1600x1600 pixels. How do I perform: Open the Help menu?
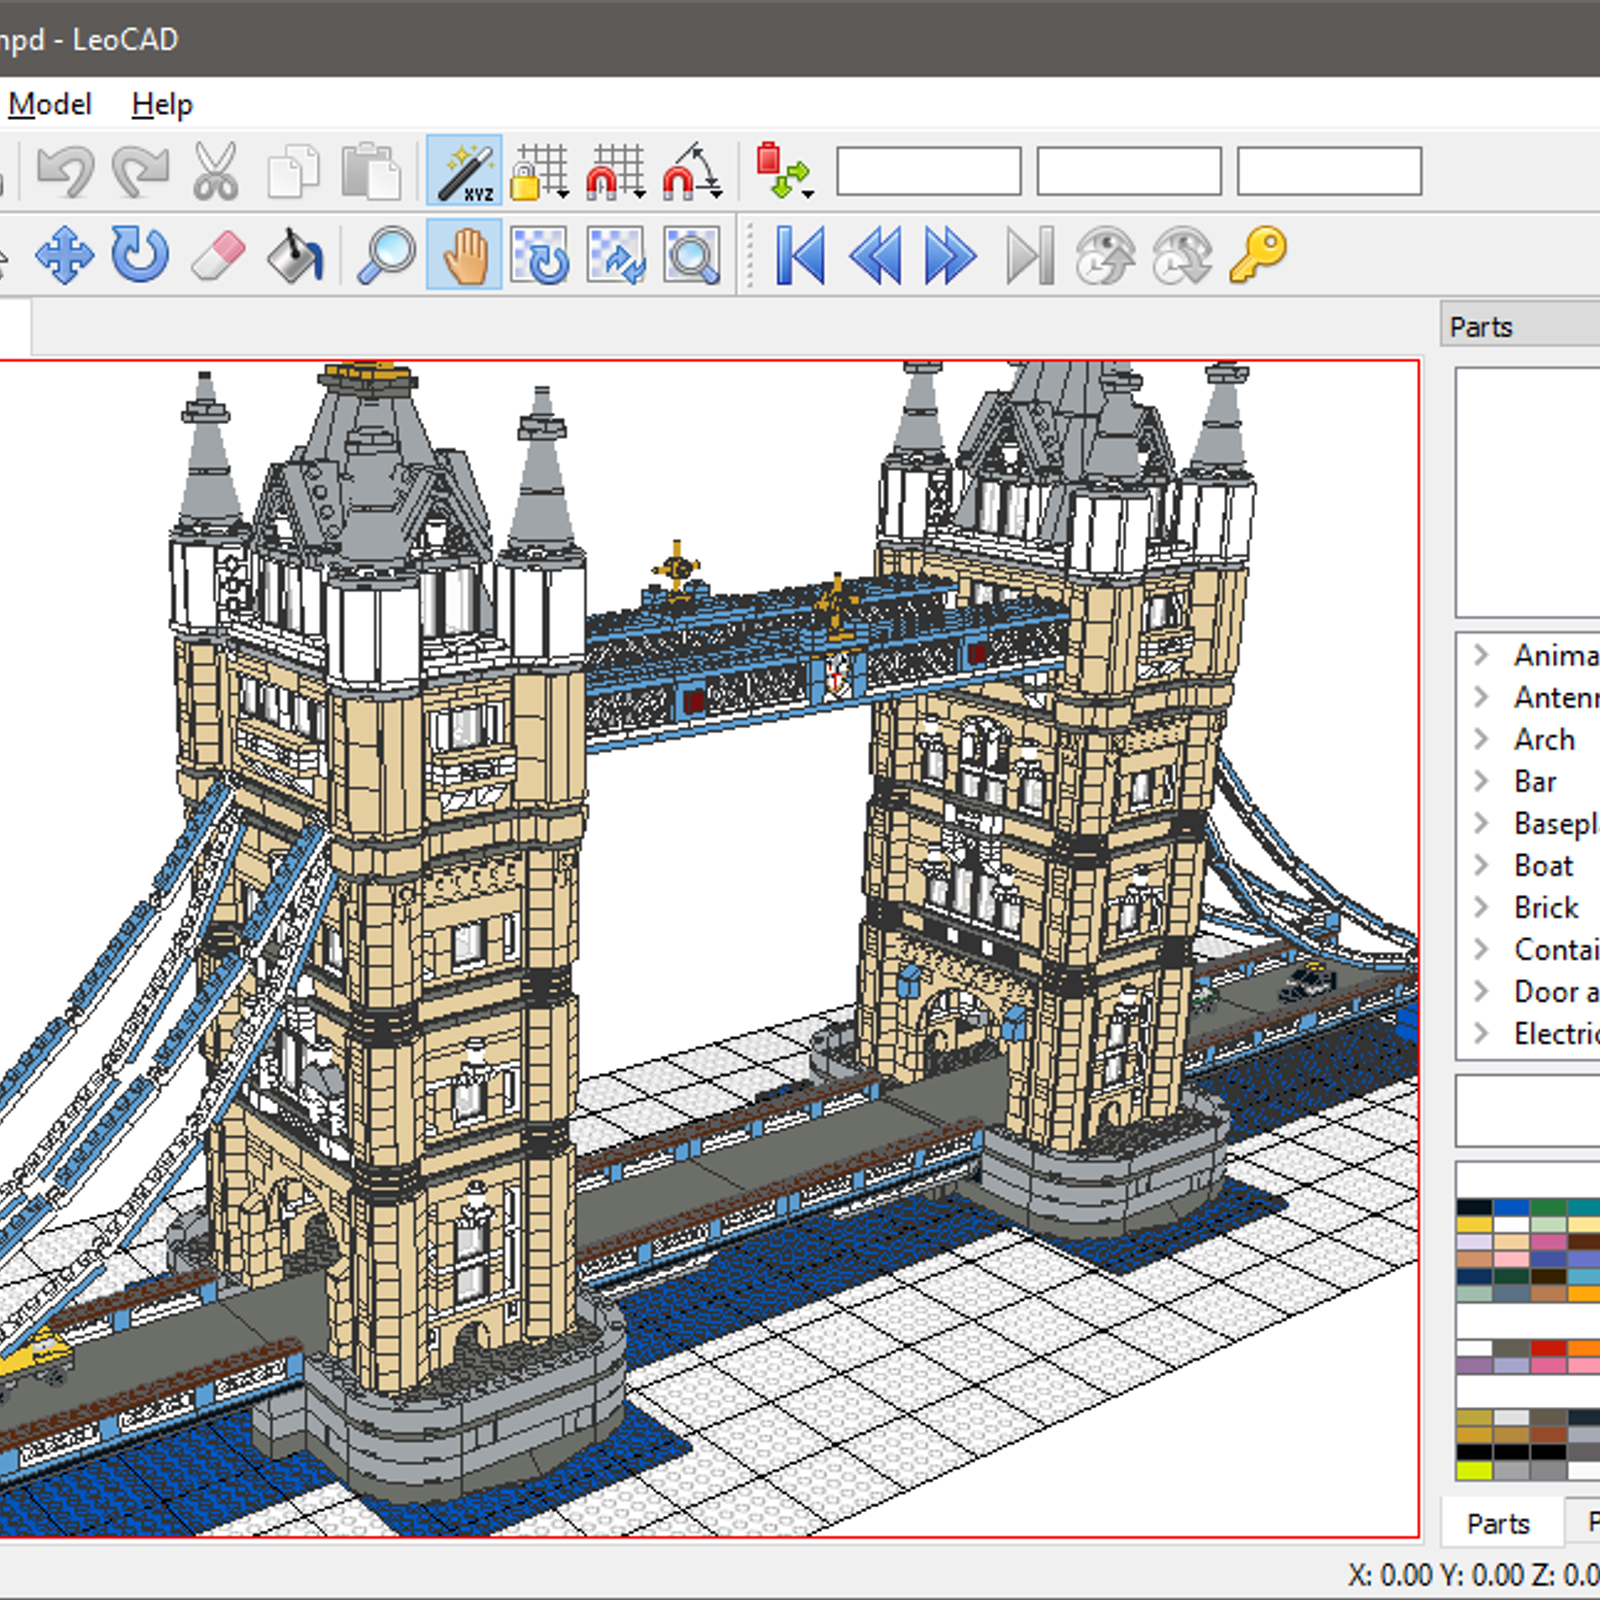[x=162, y=104]
